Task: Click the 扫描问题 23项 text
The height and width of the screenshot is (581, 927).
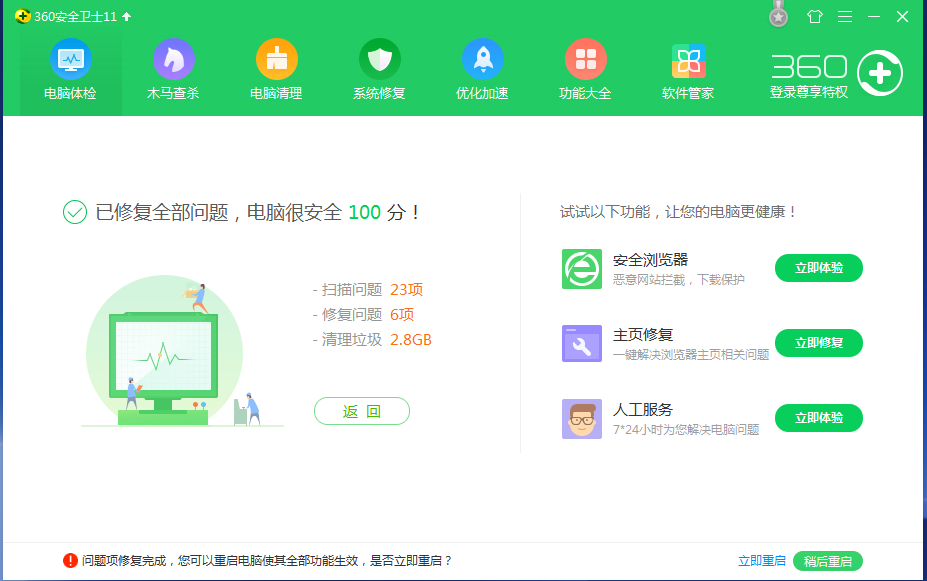Action: (x=368, y=290)
